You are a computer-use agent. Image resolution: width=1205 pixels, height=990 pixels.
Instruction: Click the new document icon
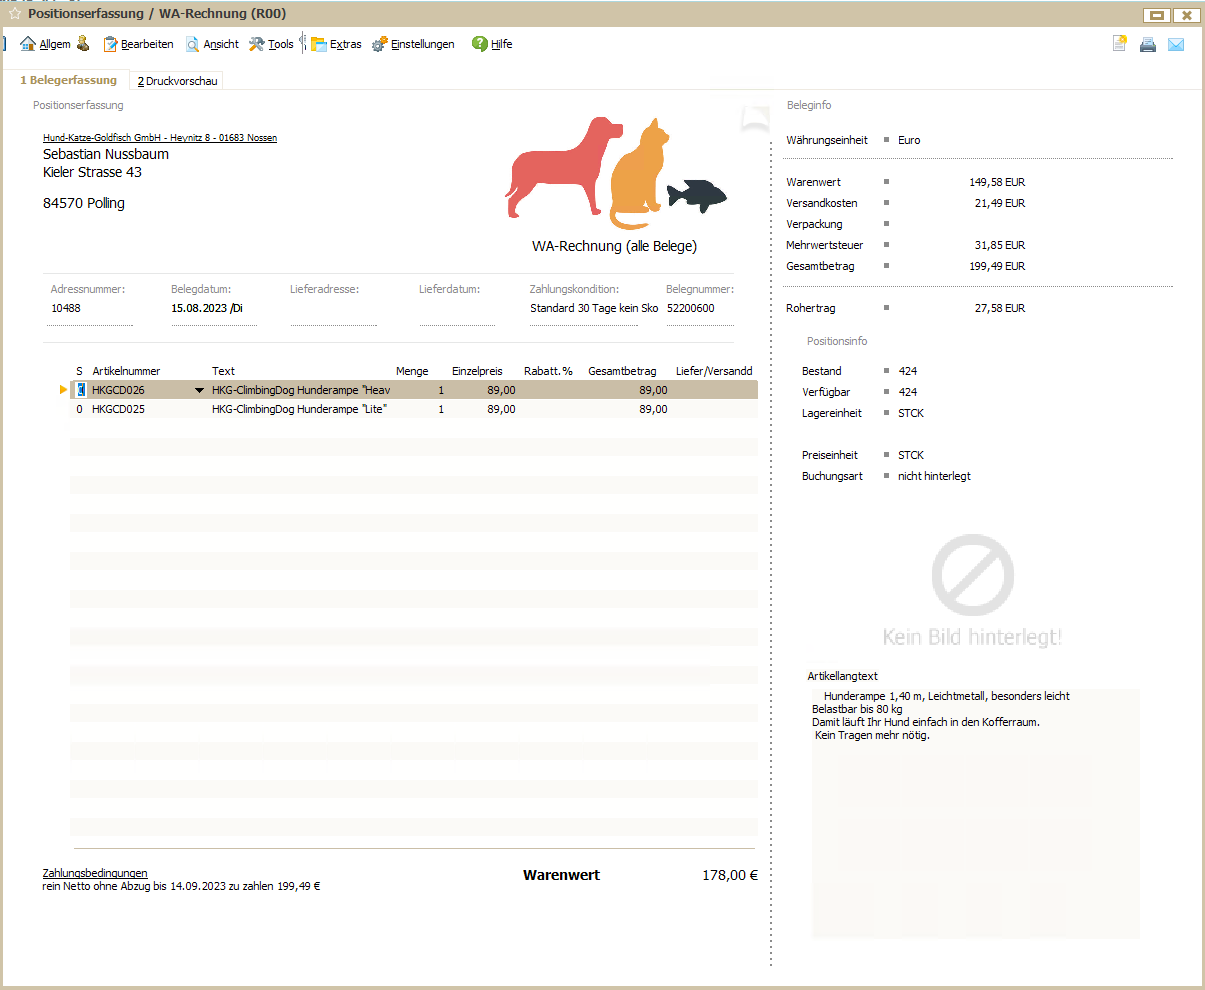(x=1120, y=44)
